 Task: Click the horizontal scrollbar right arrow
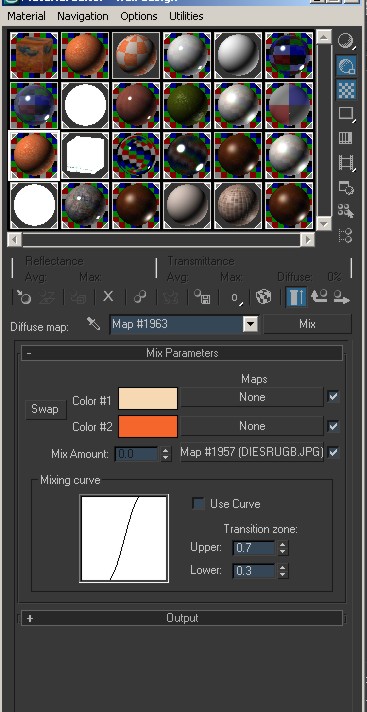[x=308, y=239]
